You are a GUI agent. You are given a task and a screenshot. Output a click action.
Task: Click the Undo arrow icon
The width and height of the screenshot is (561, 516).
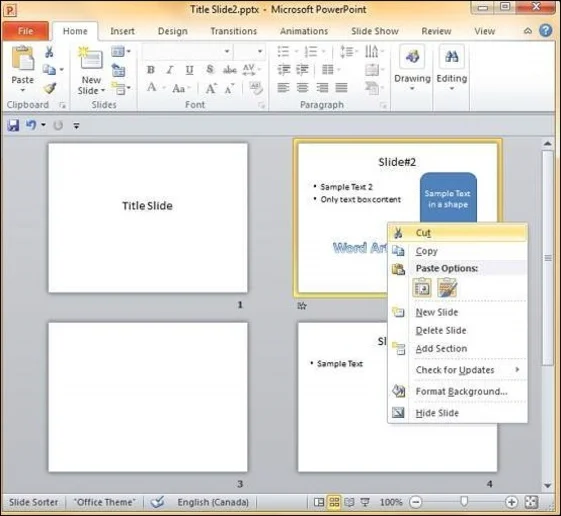(31, 125)
